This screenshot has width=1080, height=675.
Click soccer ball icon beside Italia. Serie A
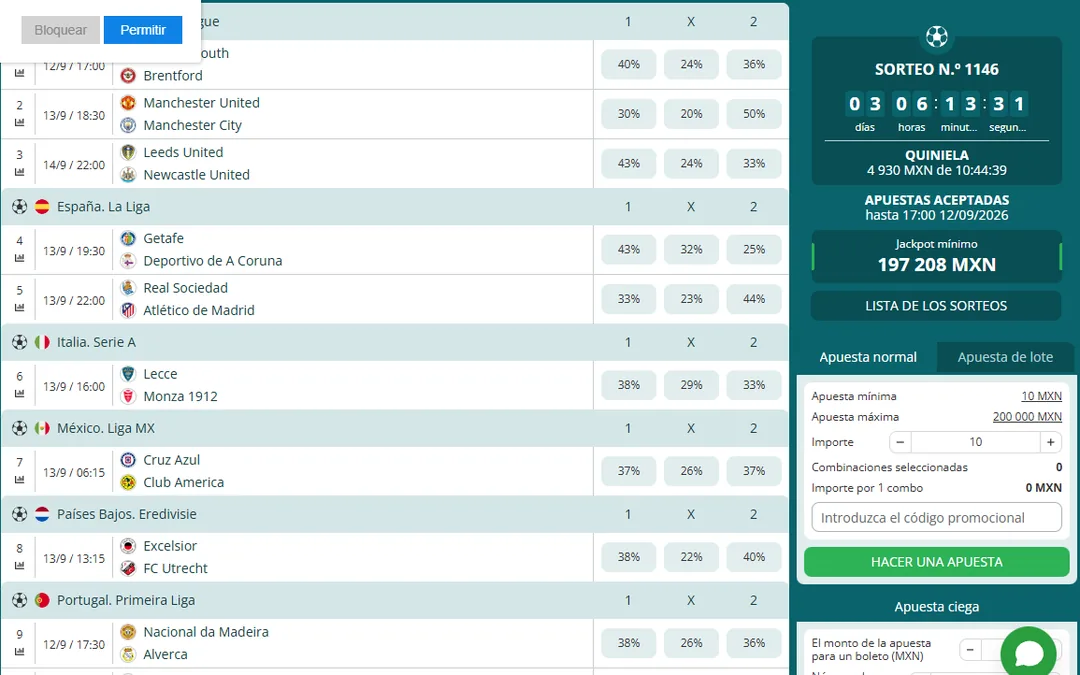click(x=20, y=342)
